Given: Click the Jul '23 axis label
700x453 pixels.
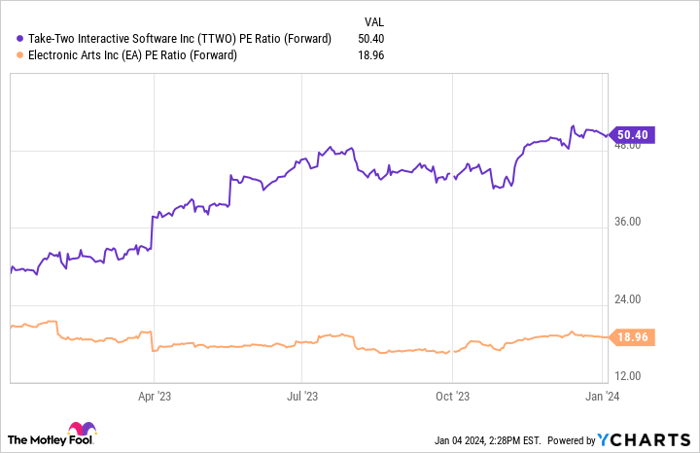Looking at the screenshot, I should (x=303, y=395).
